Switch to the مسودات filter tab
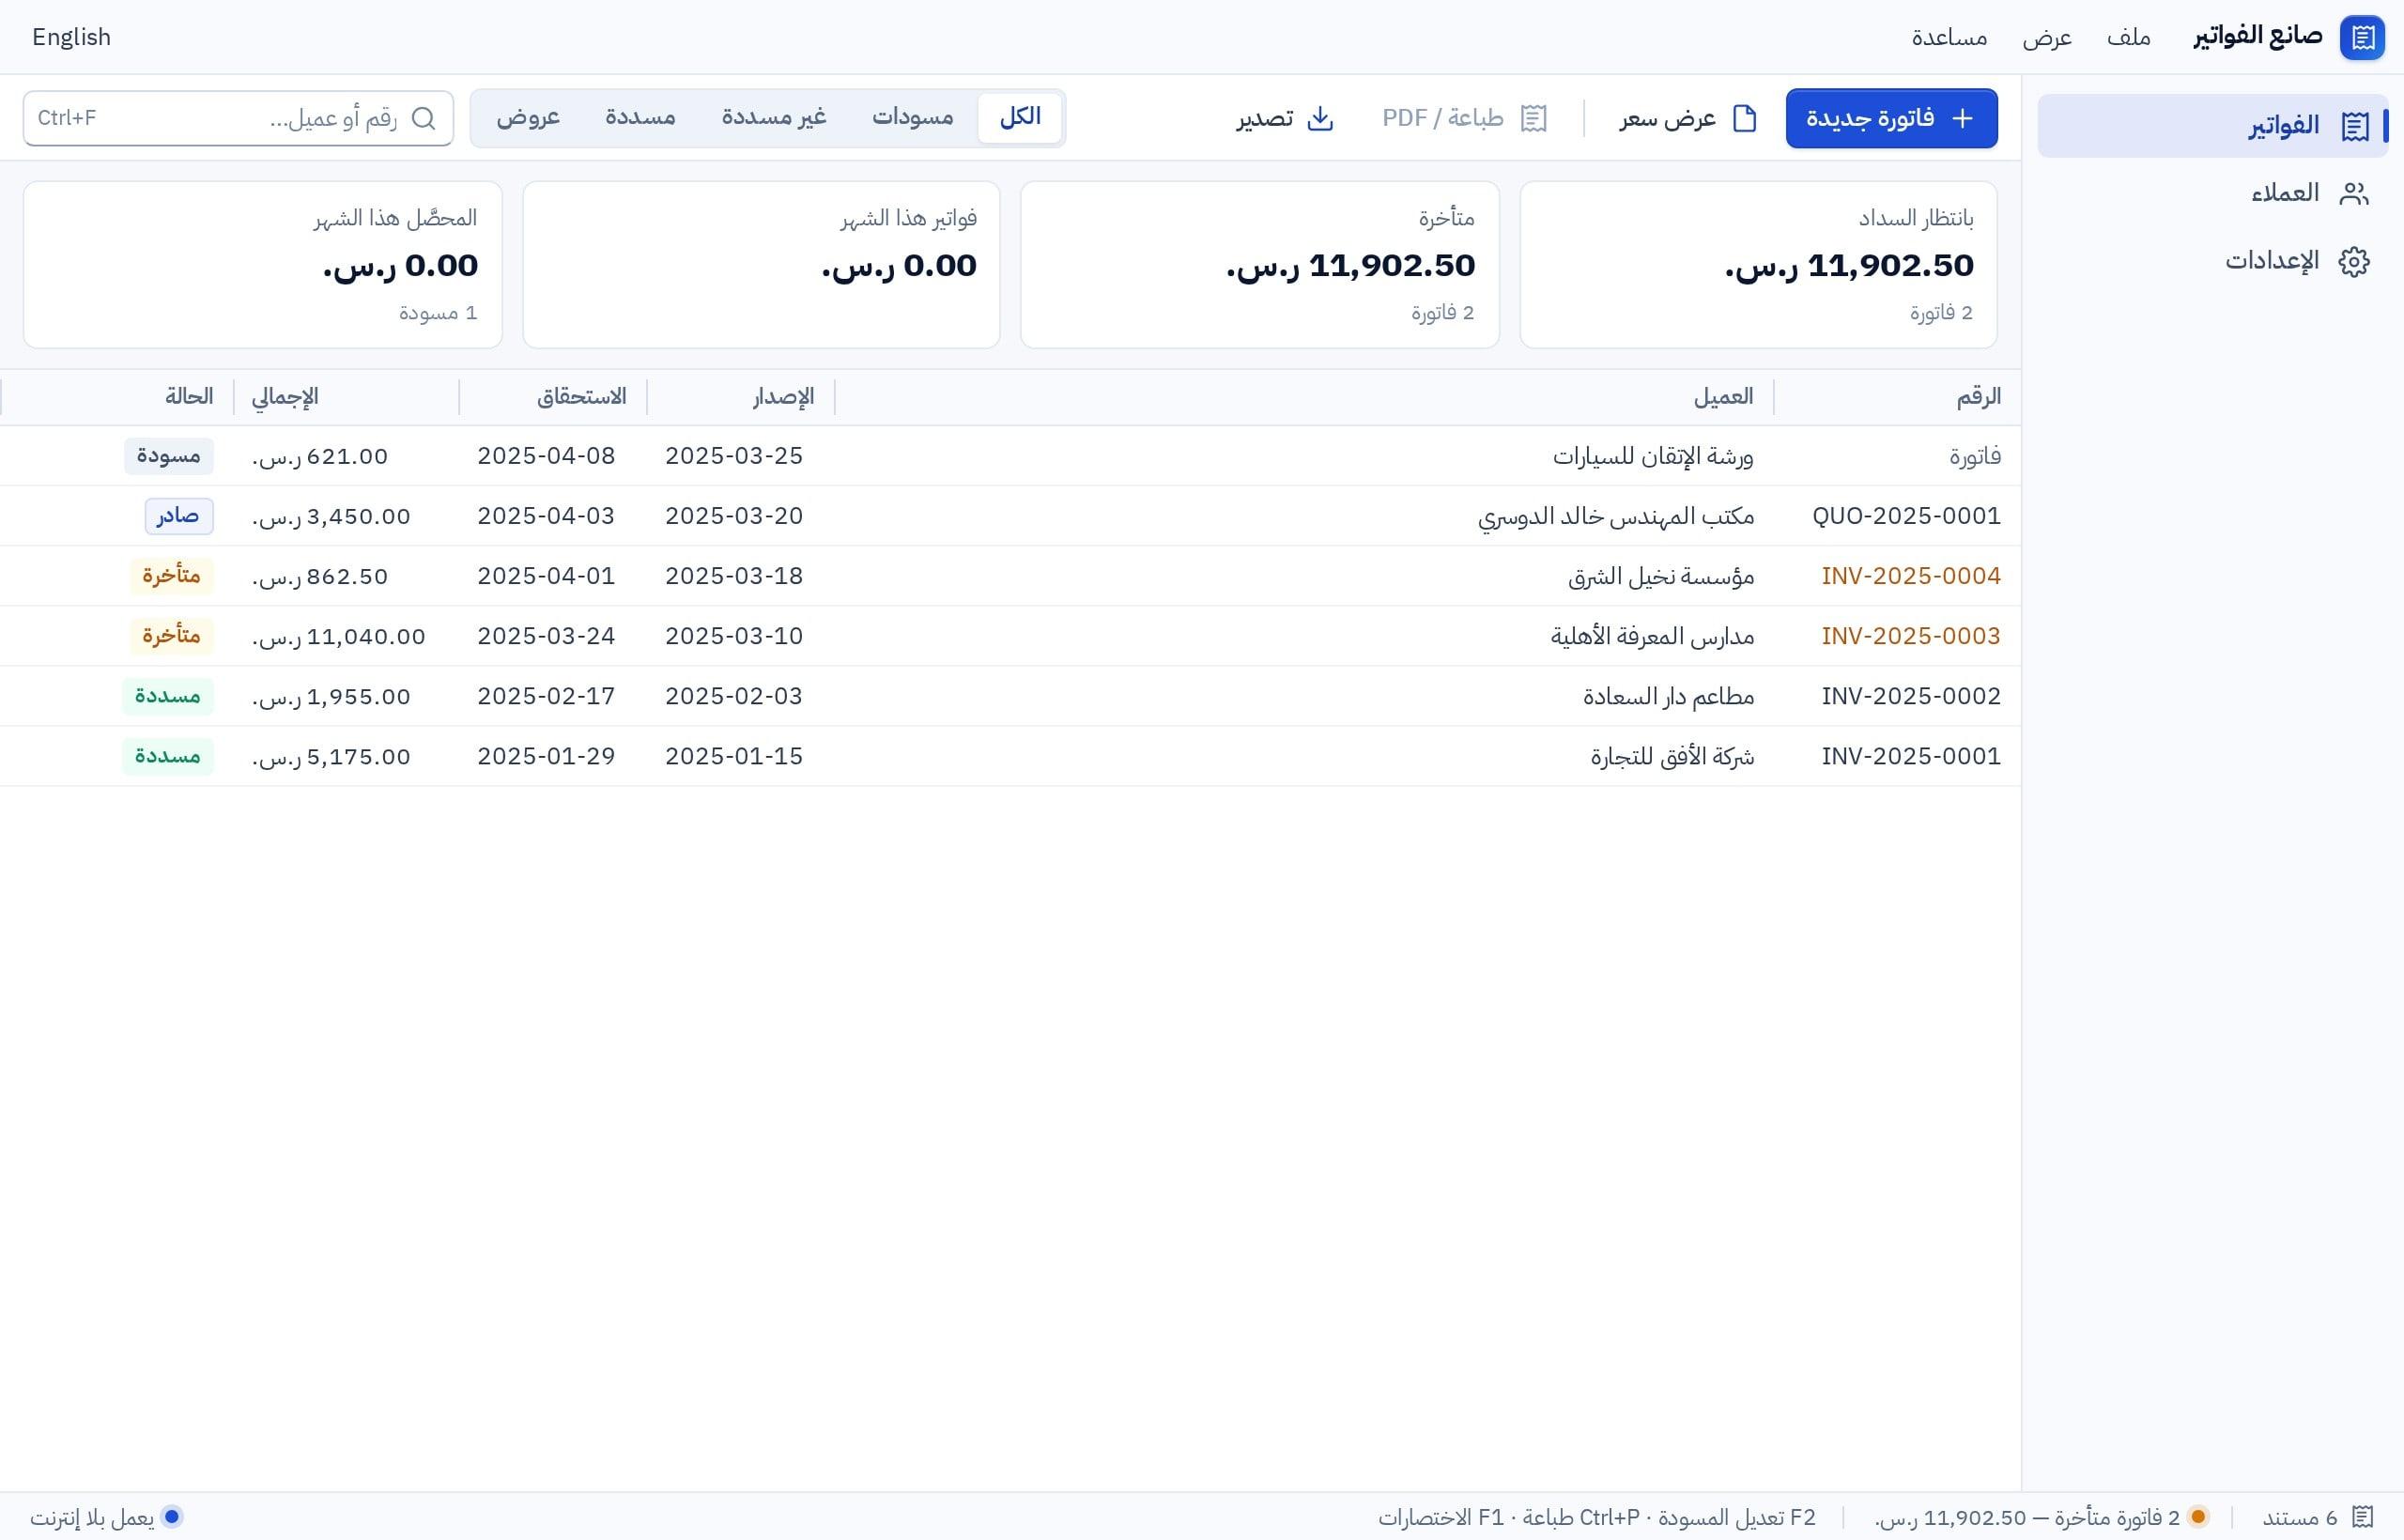Screen dimensions: 2404x1540 [x=913, y=117]
